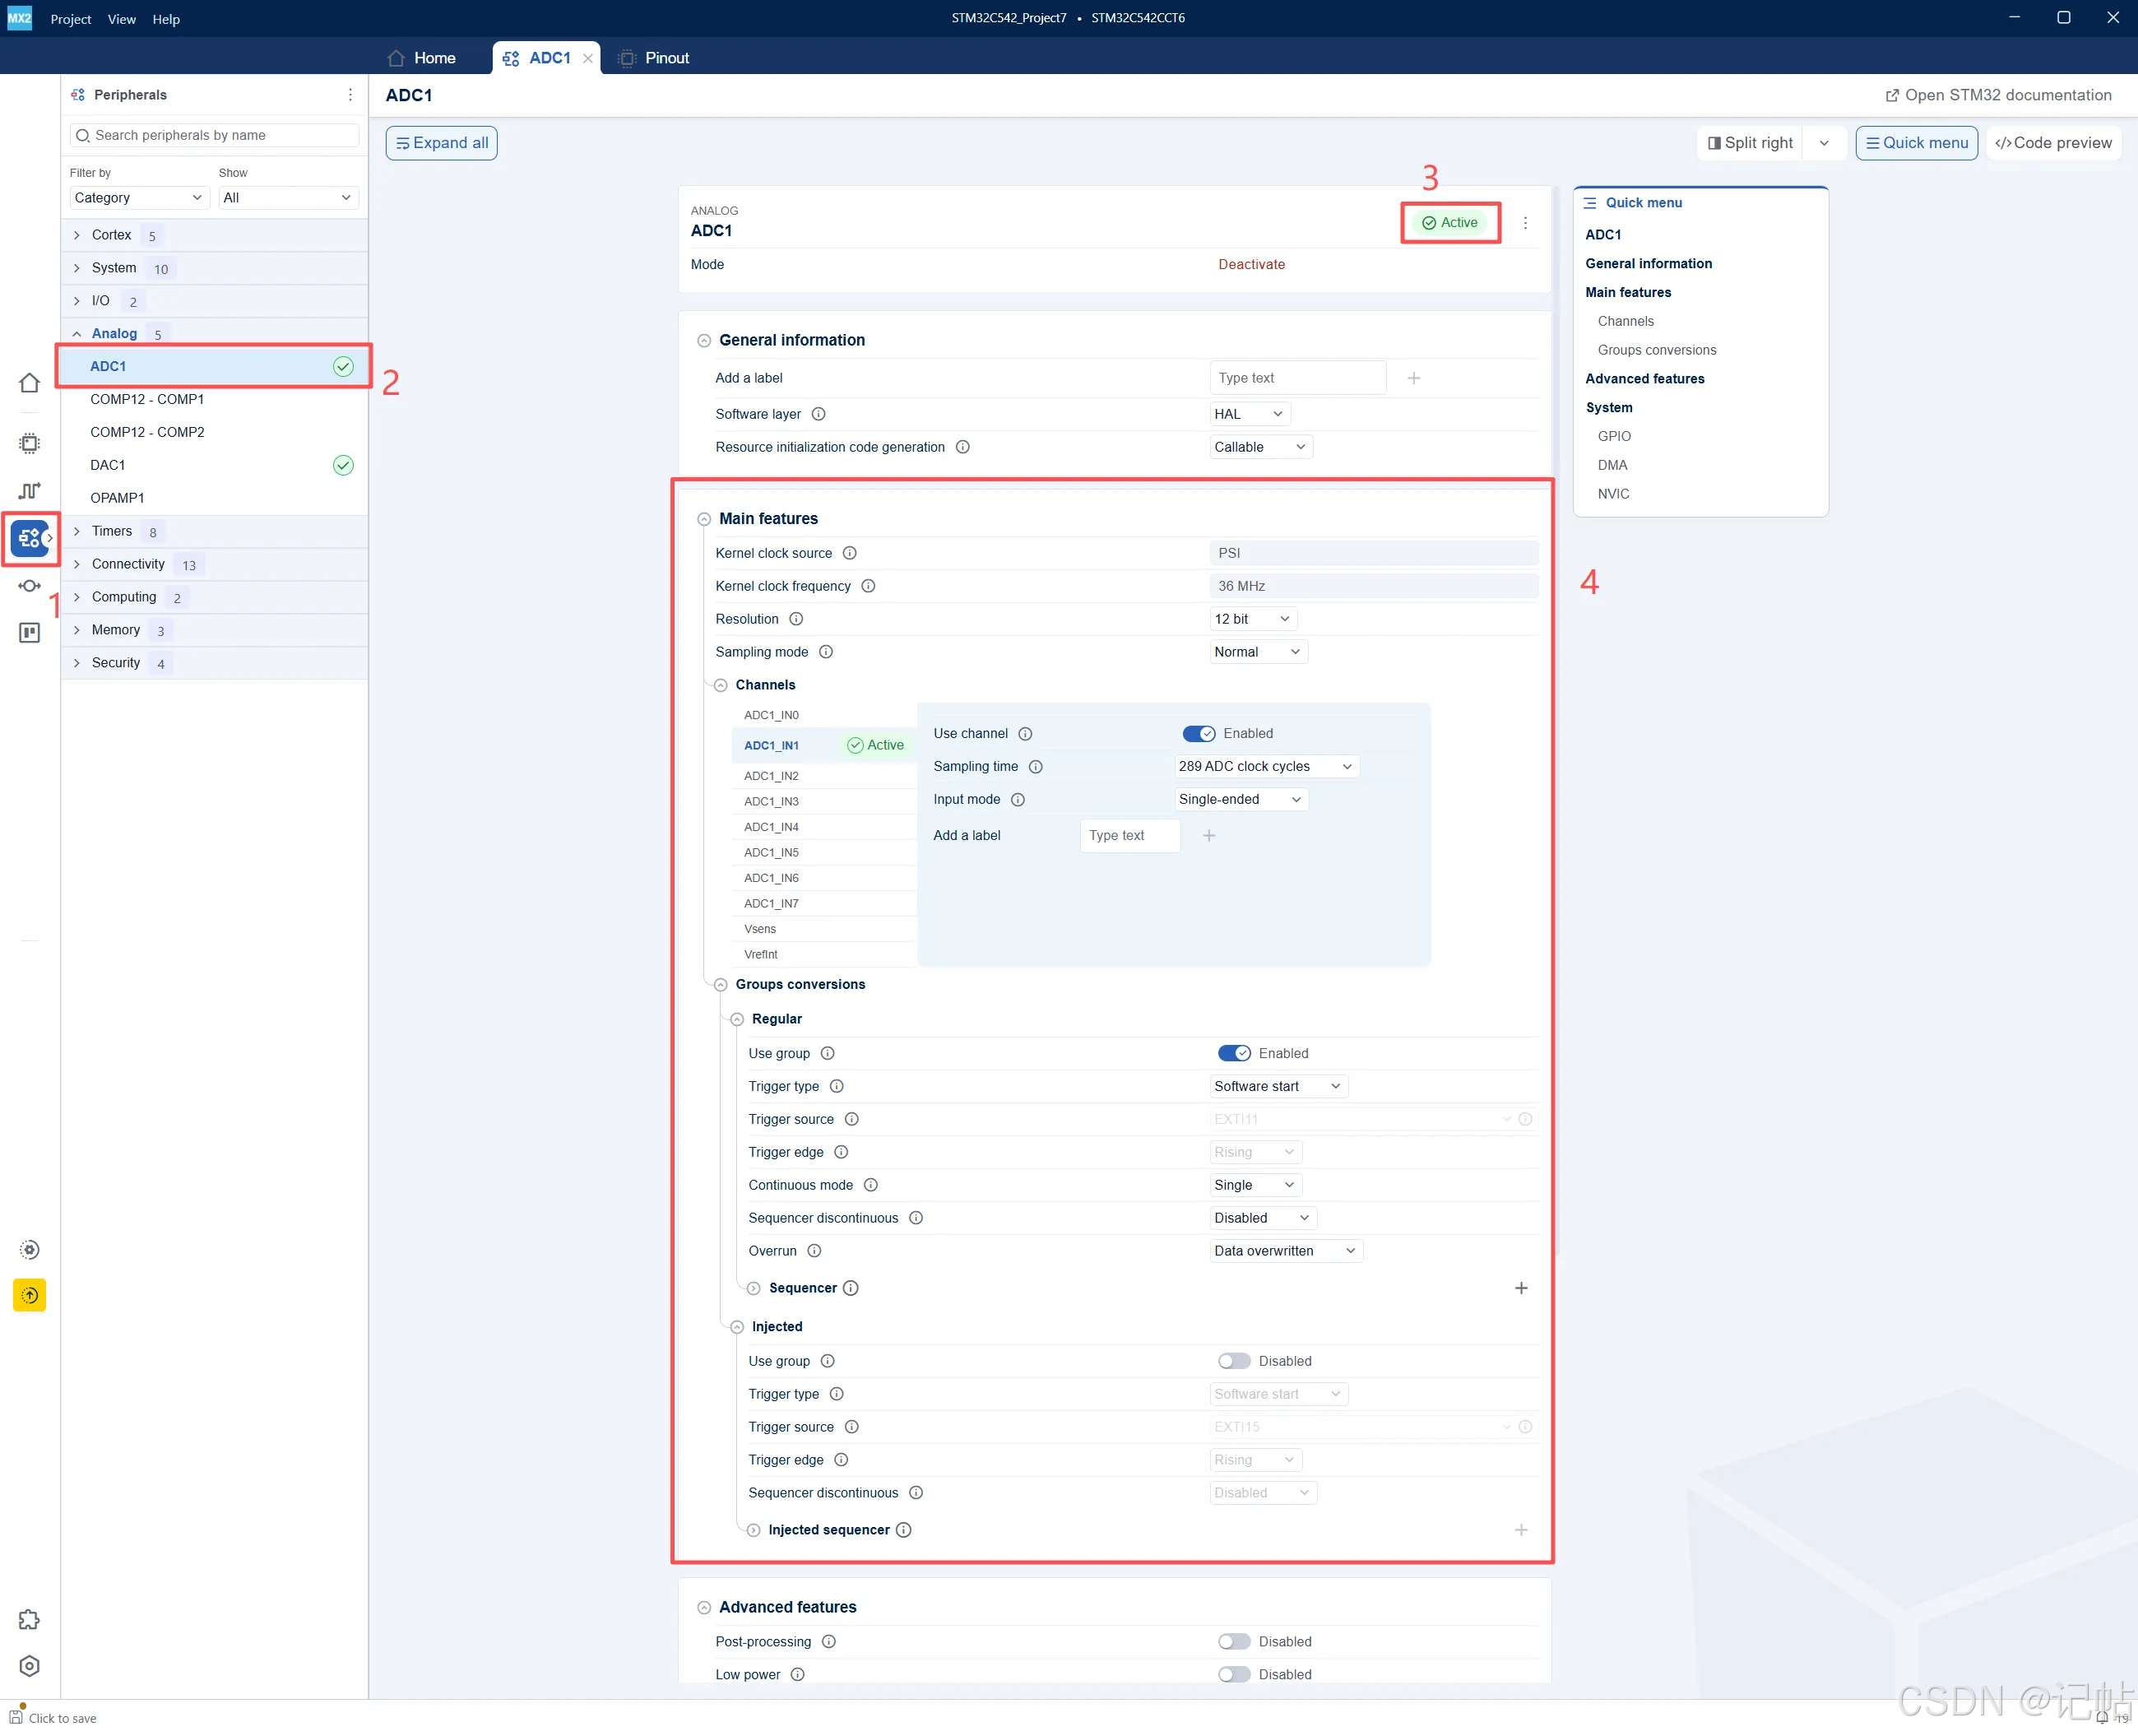Click info icon next to Post-processing
Viewport: 2138px width, 1736px height.
click(829, 1642)
